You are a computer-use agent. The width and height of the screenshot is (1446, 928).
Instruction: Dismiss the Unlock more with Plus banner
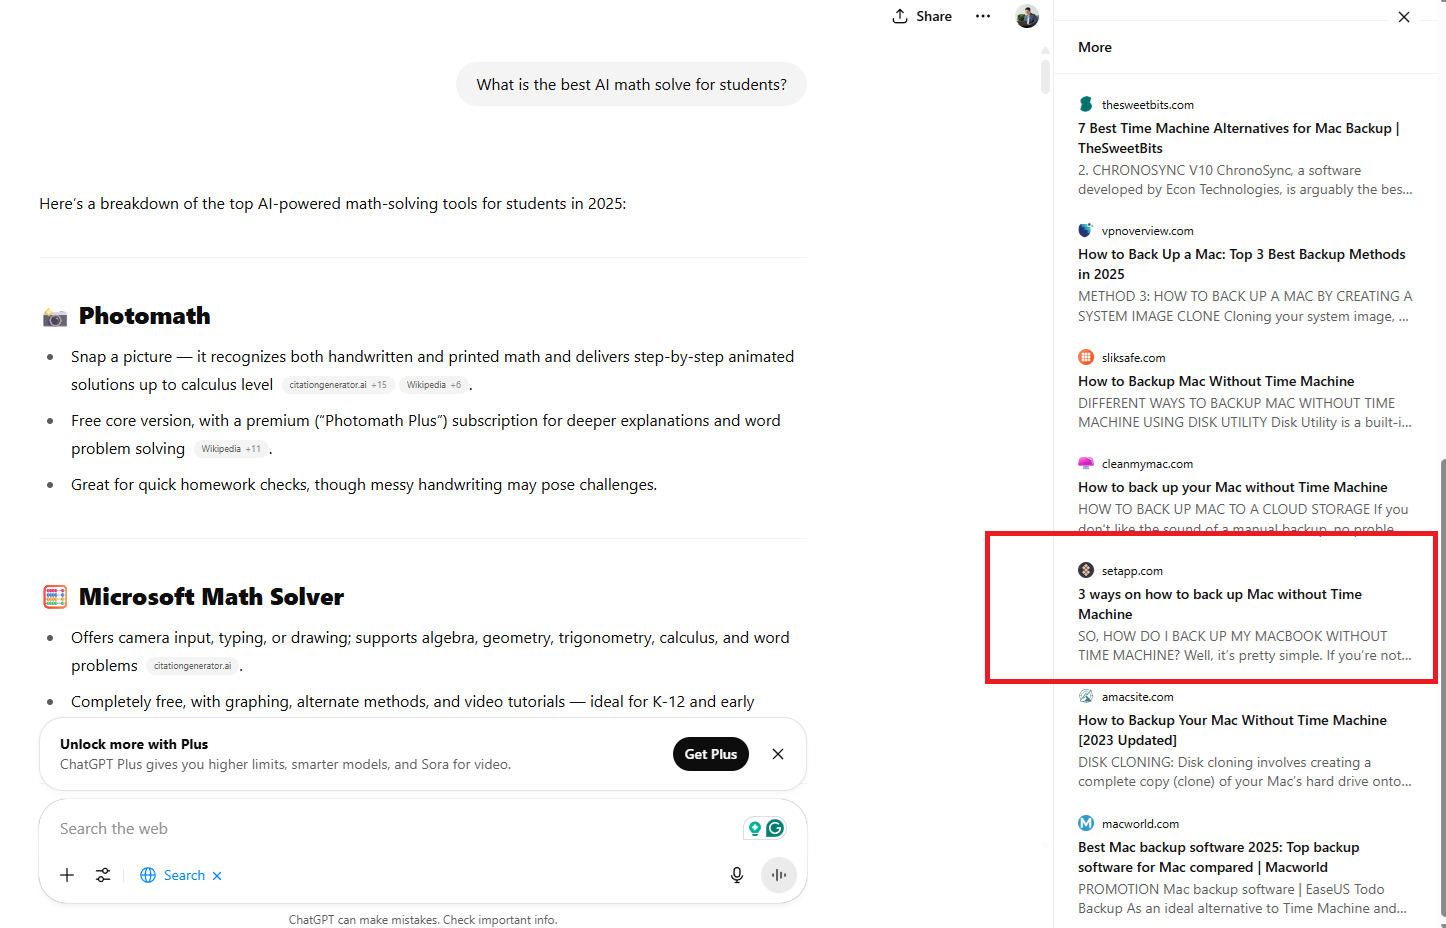tap(778, 754)
